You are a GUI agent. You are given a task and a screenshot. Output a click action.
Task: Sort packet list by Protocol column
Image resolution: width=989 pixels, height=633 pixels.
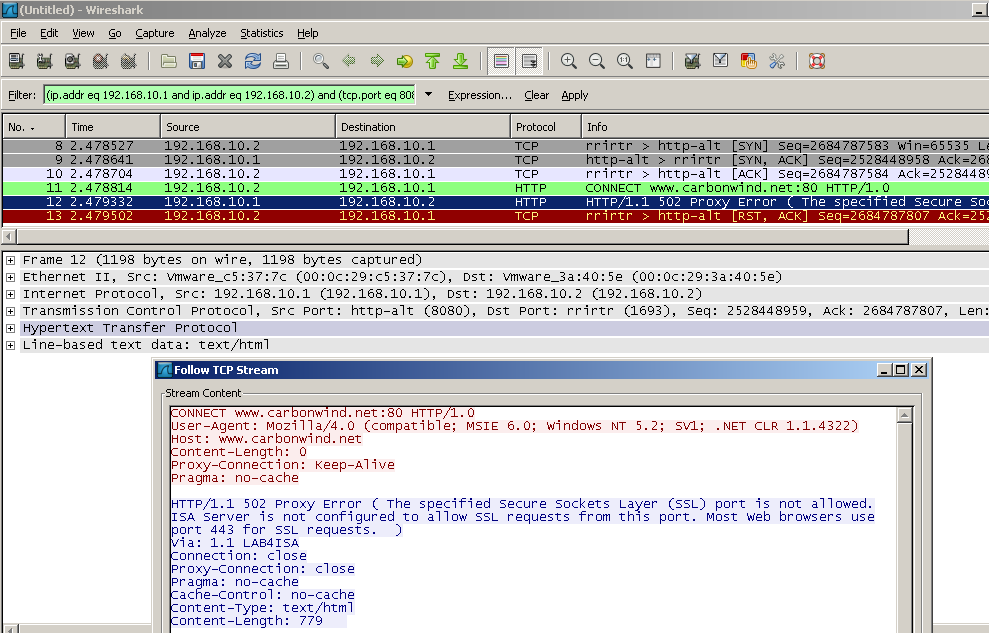point(546,127)
